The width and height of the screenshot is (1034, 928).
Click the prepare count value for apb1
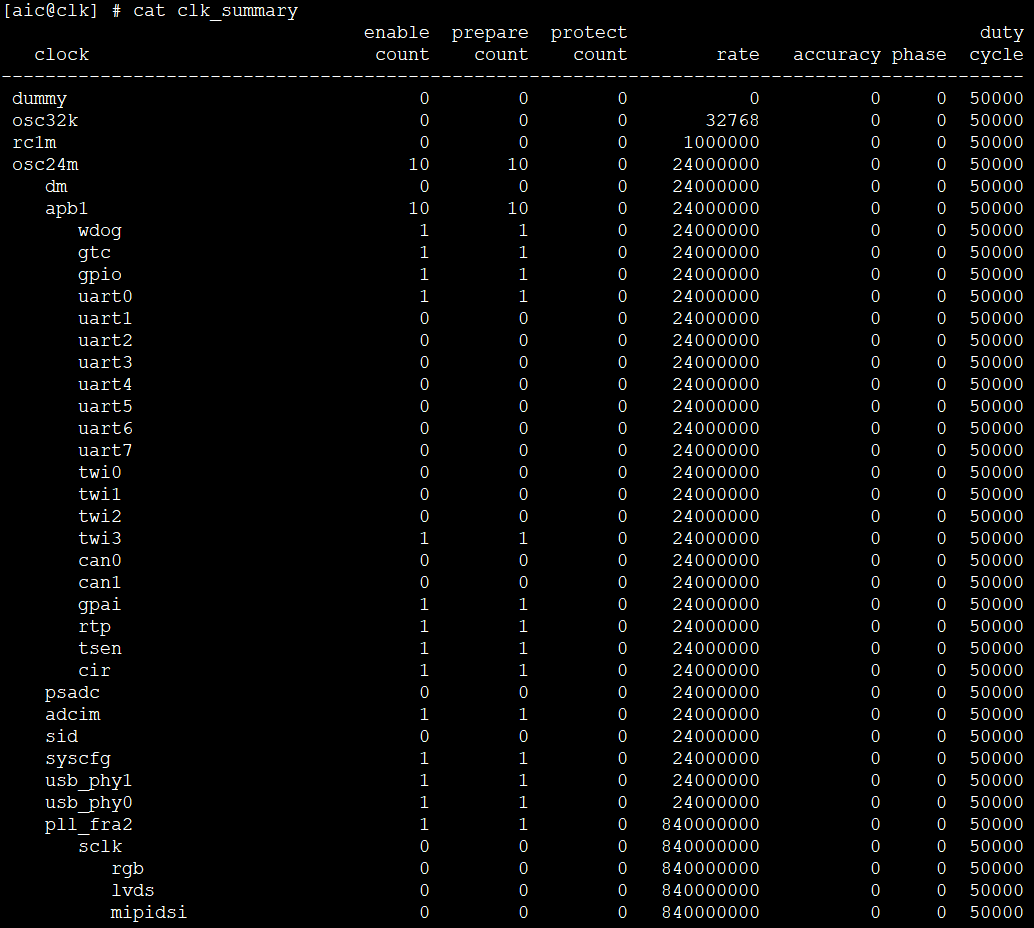click(x=517, y=208)
